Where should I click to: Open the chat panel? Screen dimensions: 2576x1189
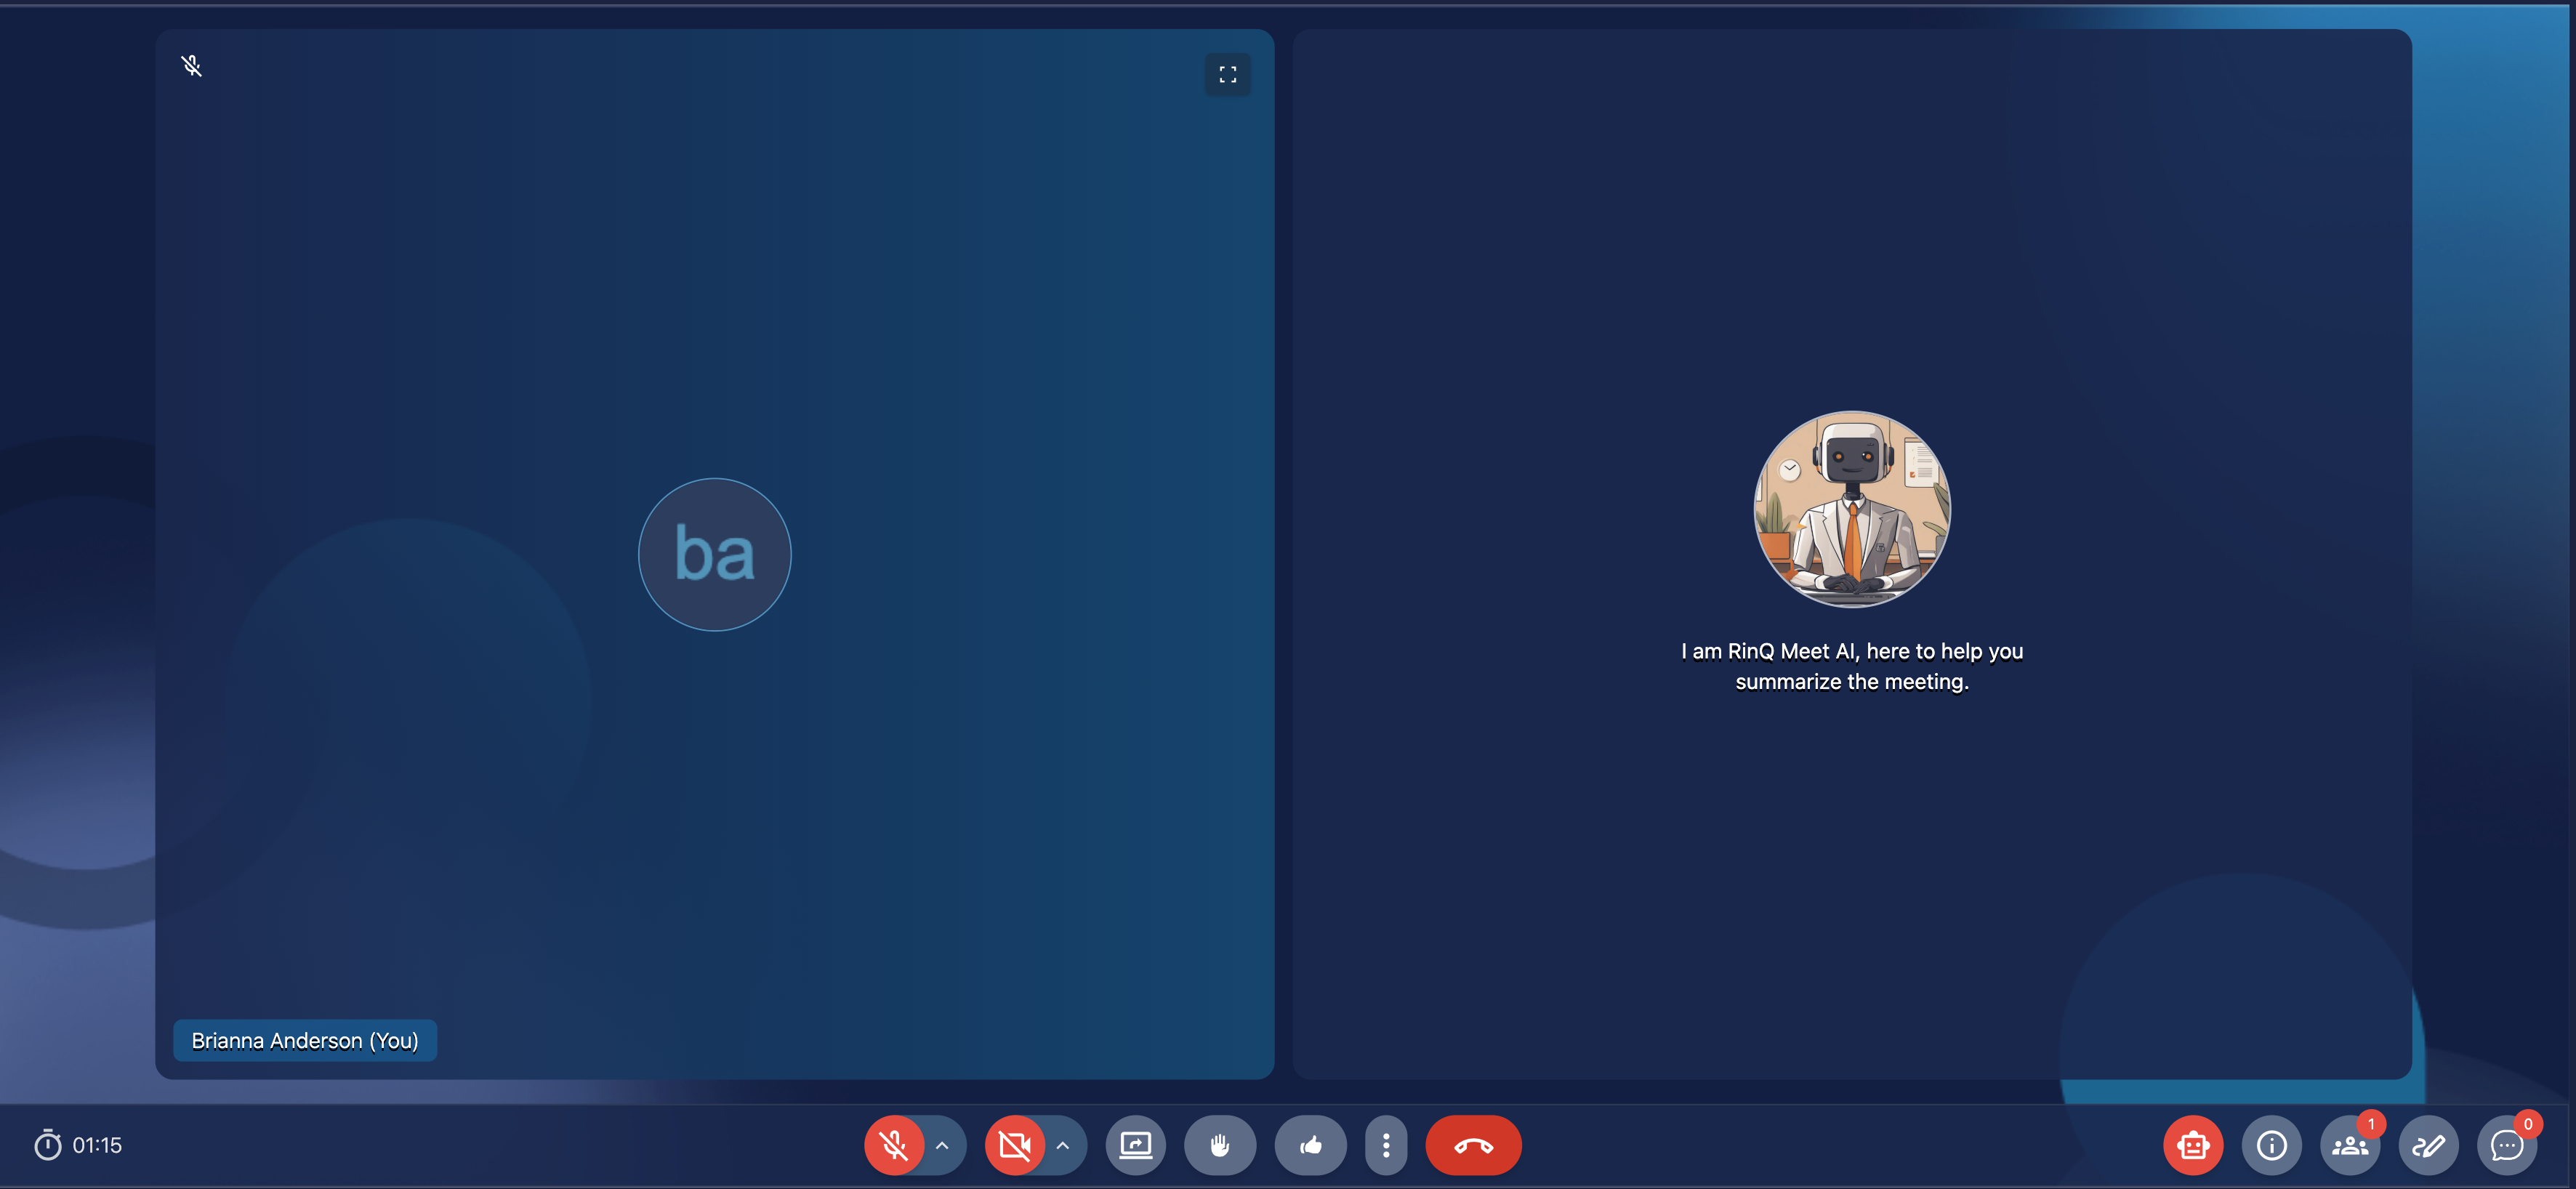2506,1145
